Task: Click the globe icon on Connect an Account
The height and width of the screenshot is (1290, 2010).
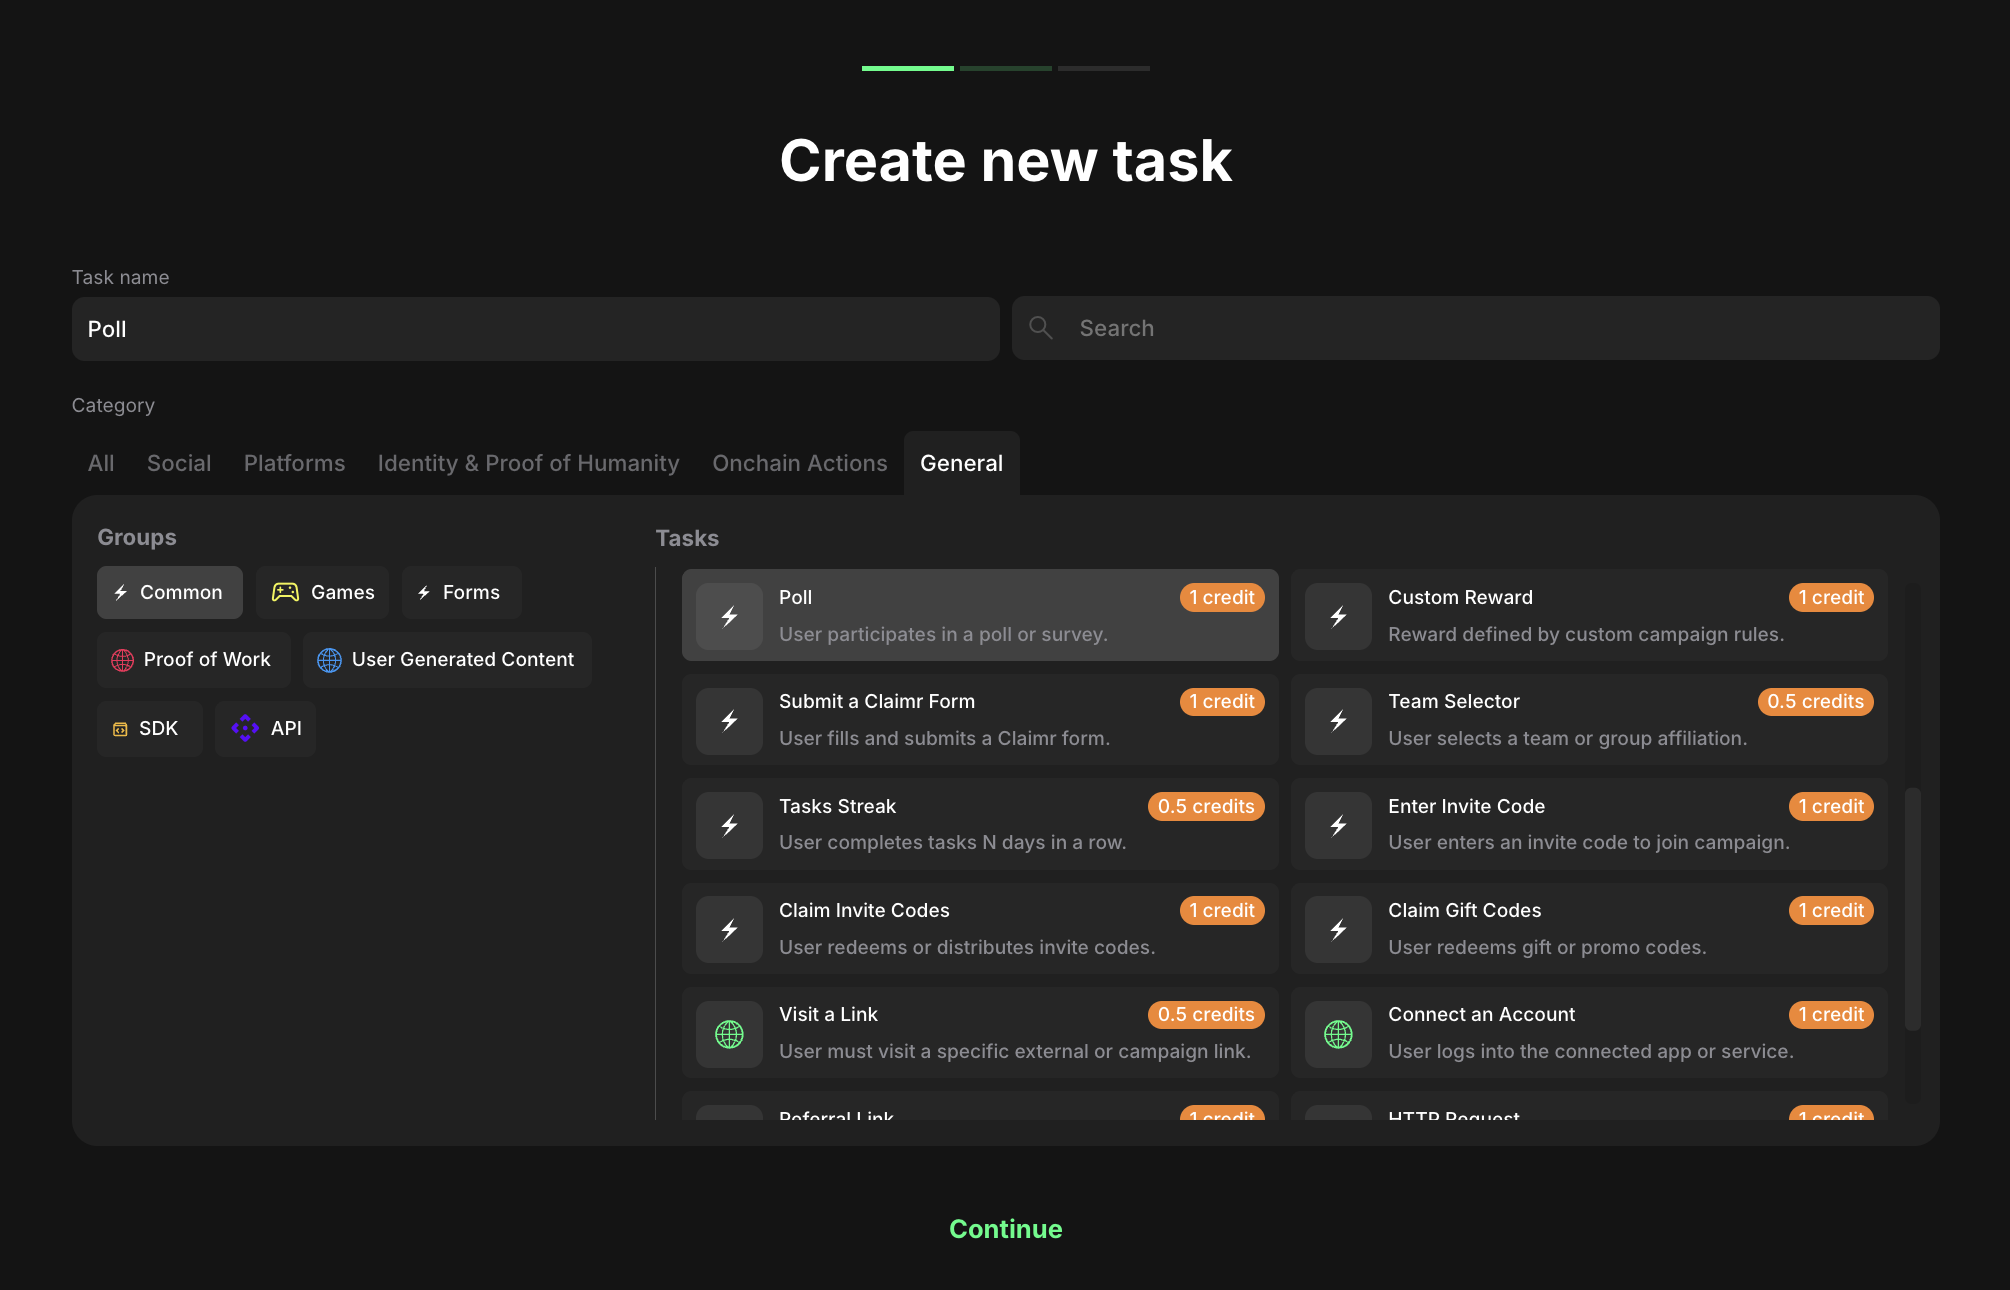Action: pyautogui.click(x=1339, y=1034)
